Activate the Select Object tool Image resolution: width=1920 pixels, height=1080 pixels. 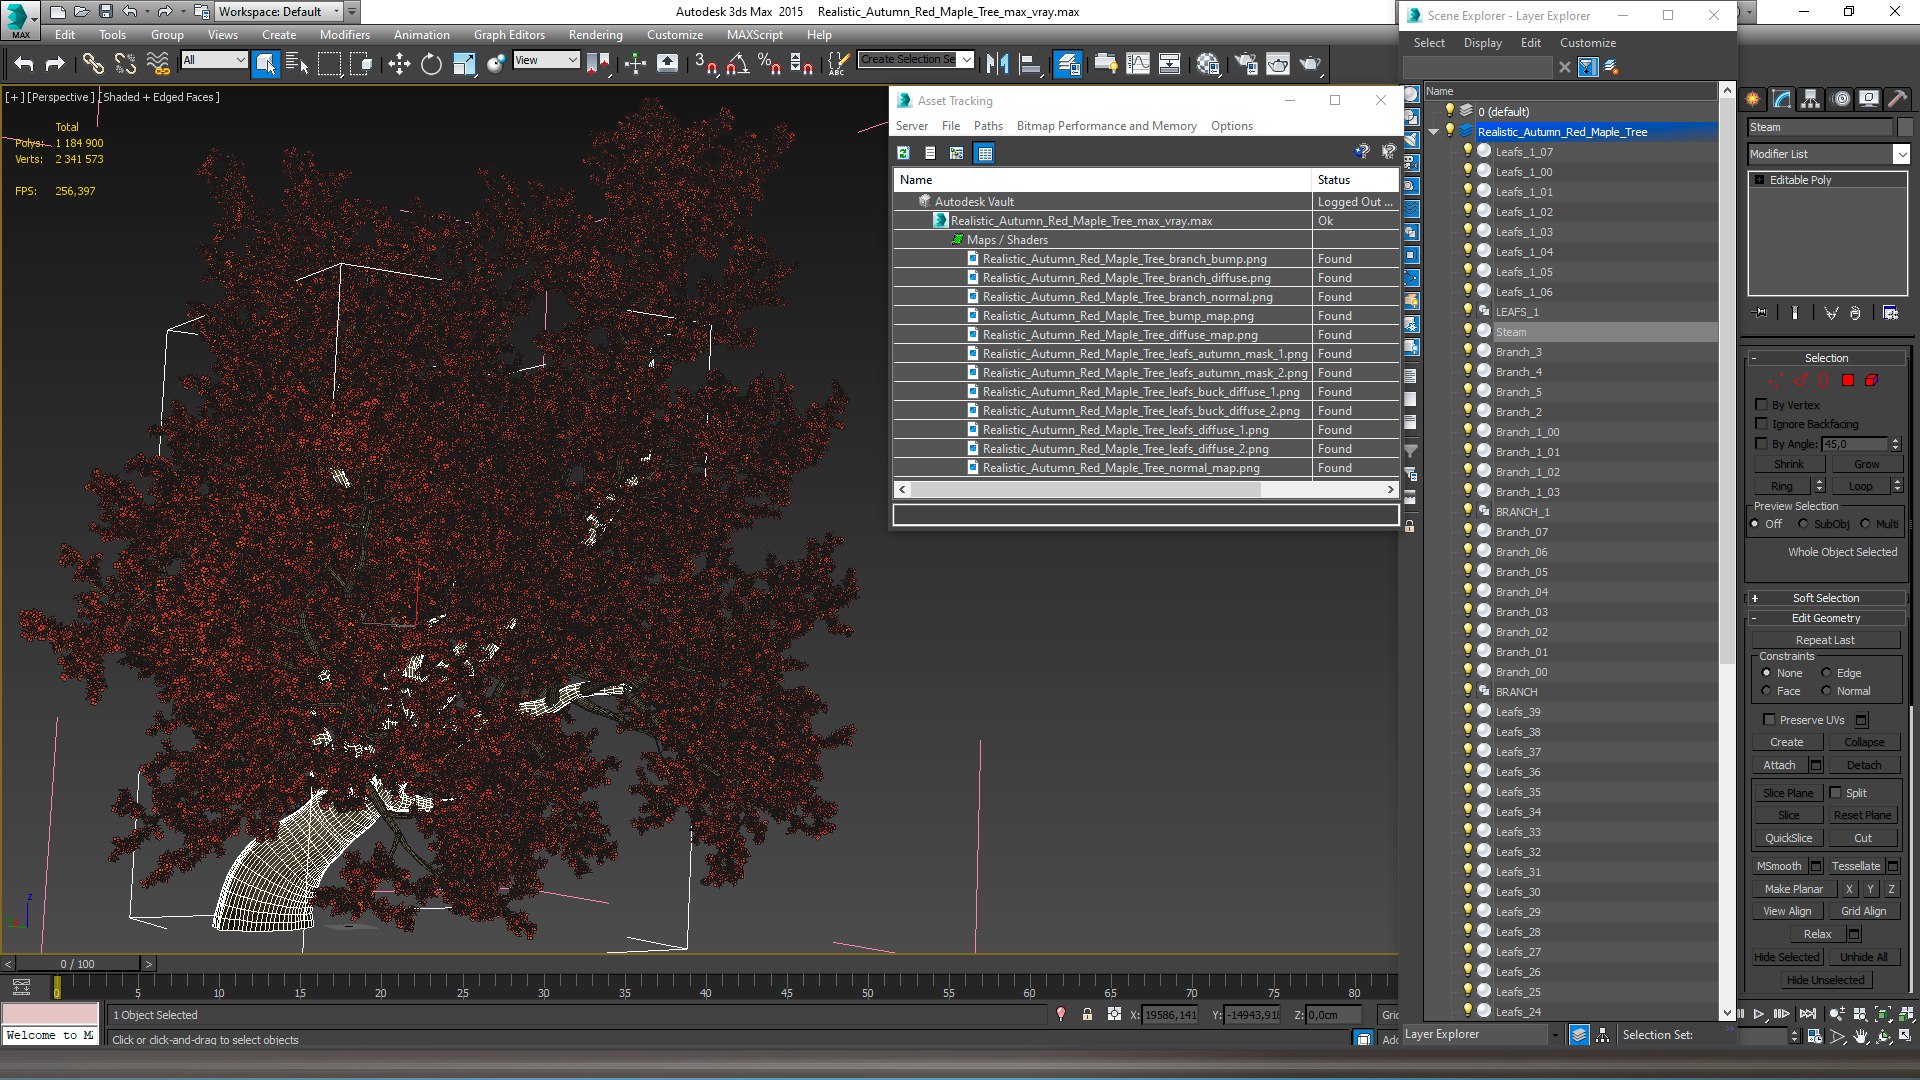tap(265, 64)
